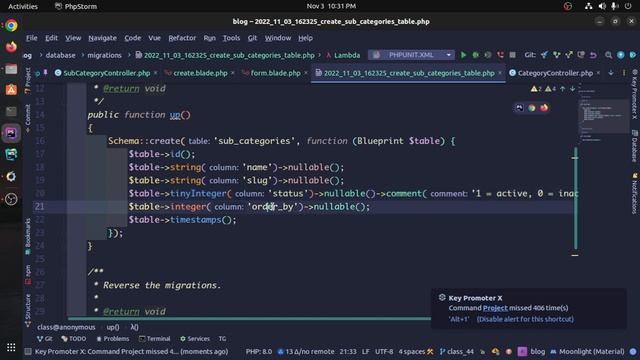
Task: Click the vertical scrollbar thumb in editor
Action: coord(575,199)
